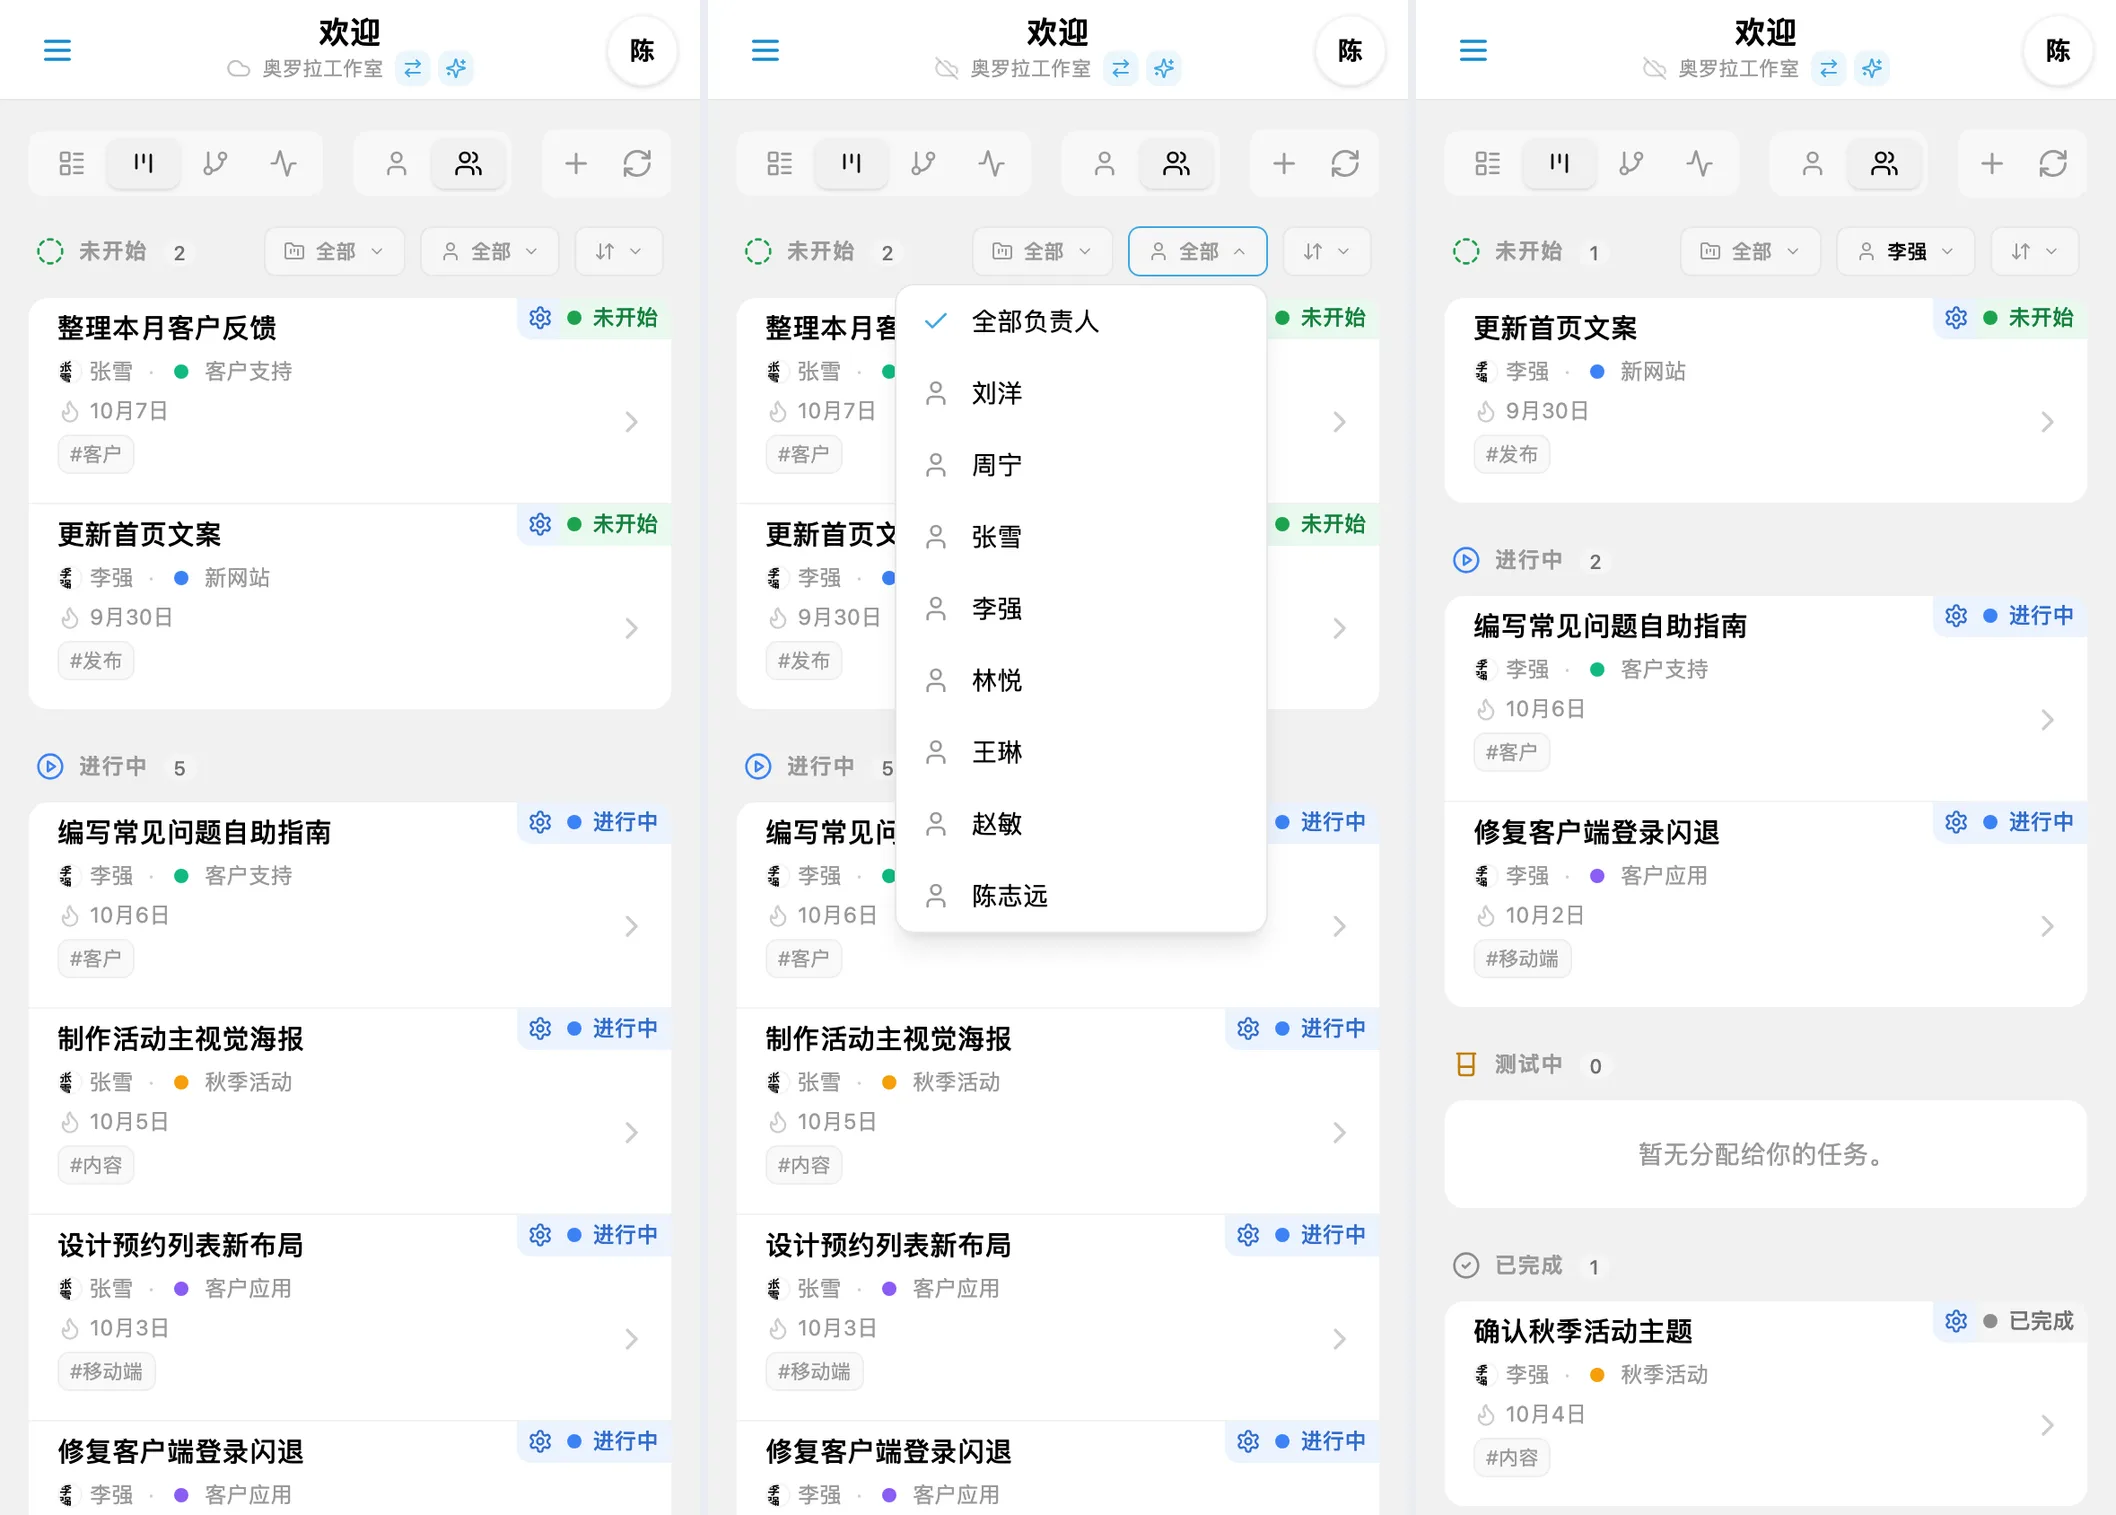Open 更新首页文案 via chevron in right panel
The image size is (2116, 1515).
click(2047, 422)
